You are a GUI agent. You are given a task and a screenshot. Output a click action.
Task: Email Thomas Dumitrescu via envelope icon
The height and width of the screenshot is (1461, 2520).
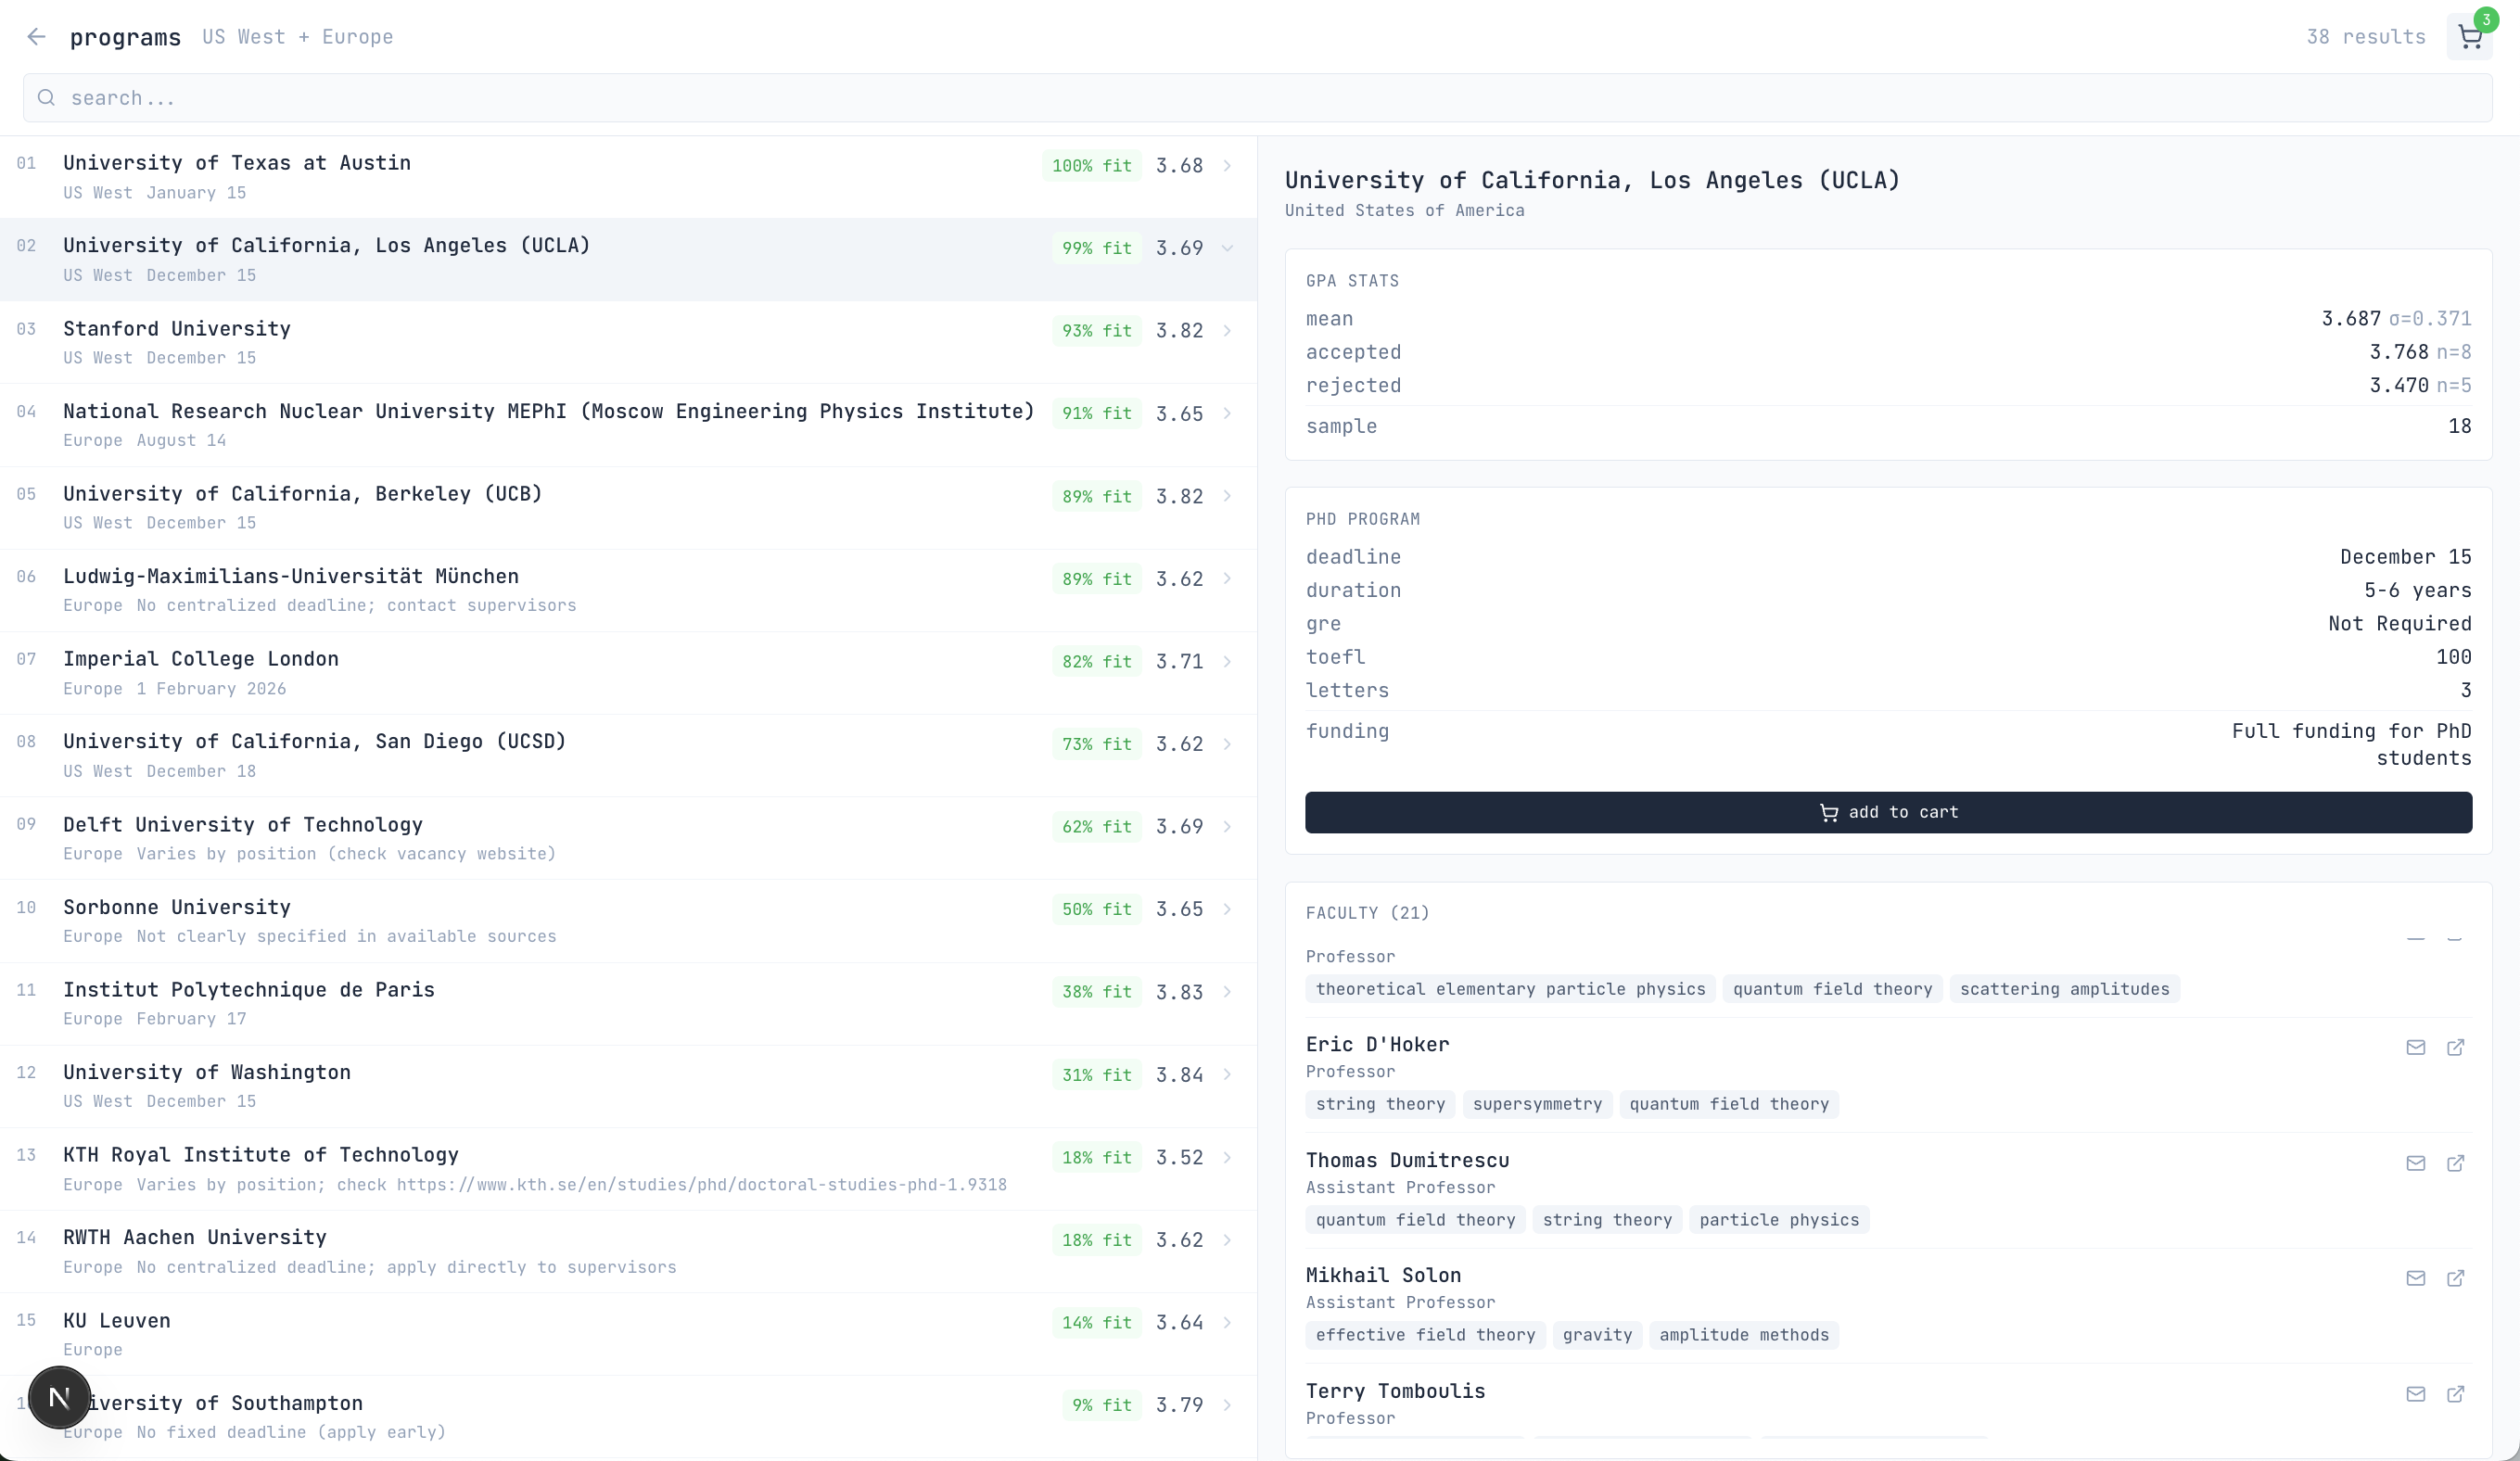pyautogui.click(x=2415, y=1163)
